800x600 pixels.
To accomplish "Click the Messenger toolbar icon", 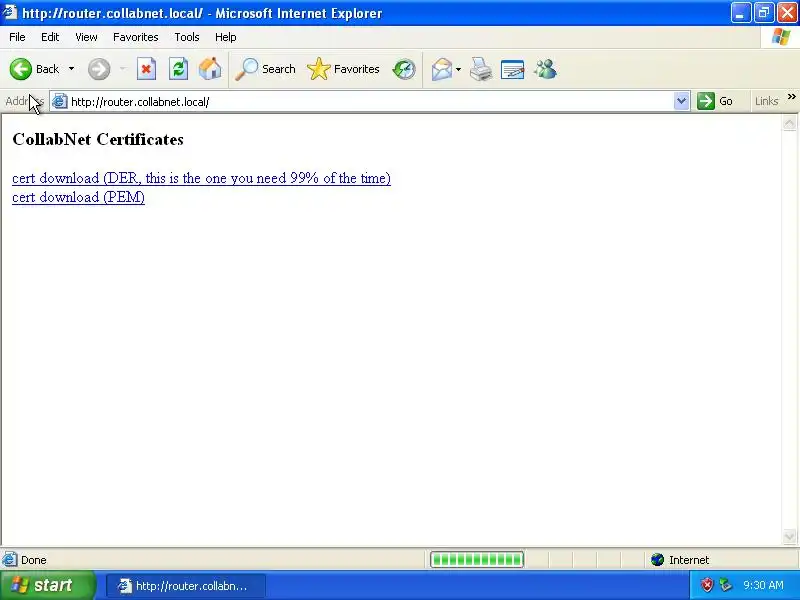I will coord(545,69).
